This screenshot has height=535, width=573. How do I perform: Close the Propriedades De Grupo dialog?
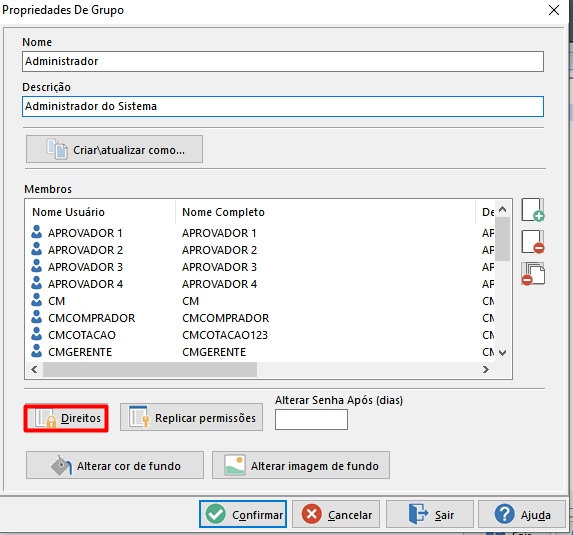tap(554, 10)
